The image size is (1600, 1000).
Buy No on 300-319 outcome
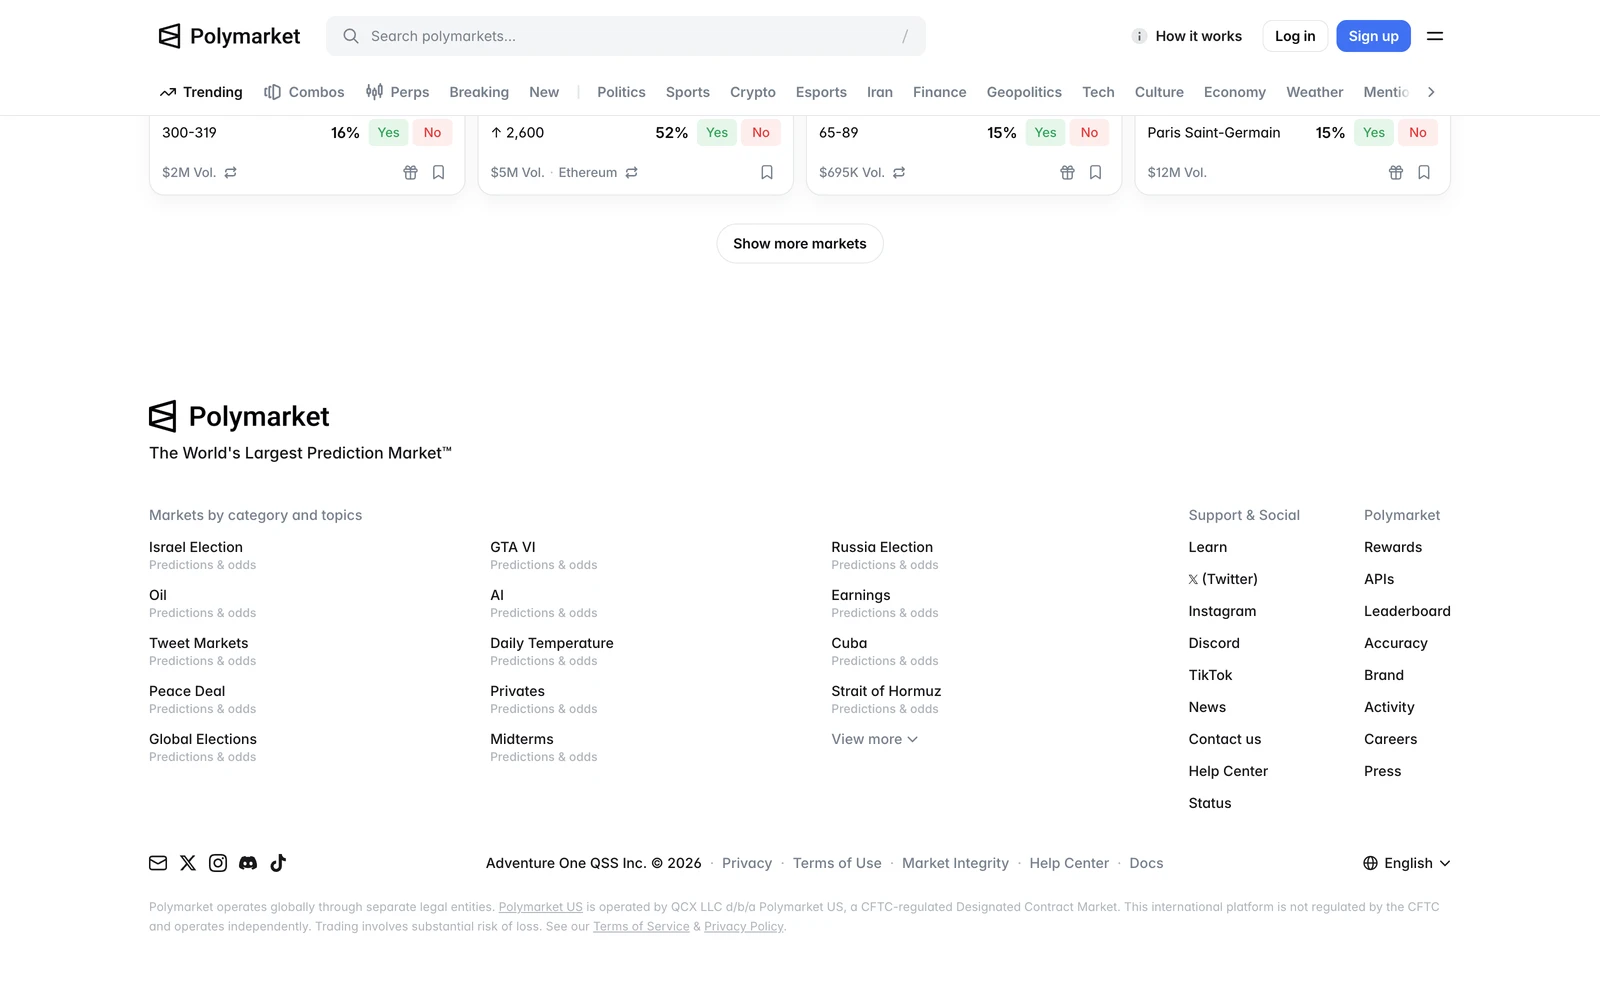pyautogui.click(x=432, y=132)
